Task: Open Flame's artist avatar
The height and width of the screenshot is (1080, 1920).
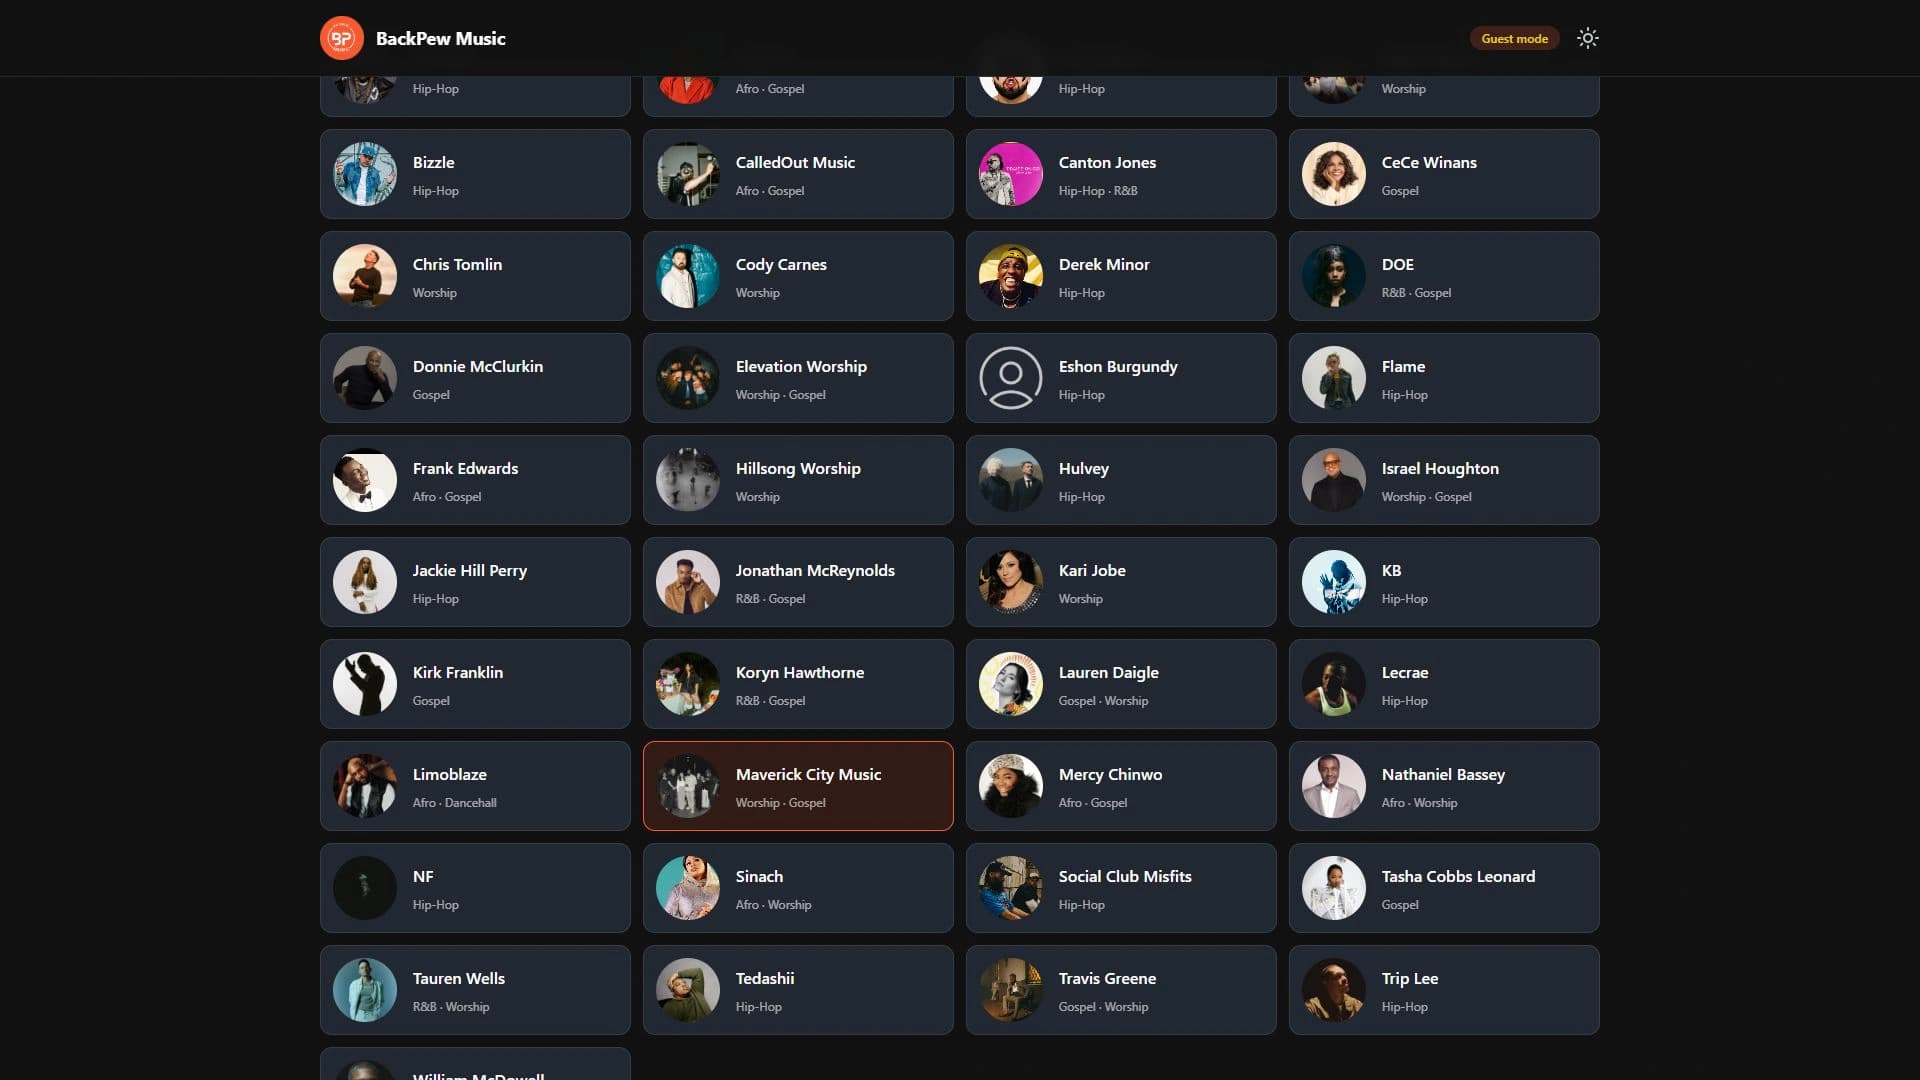Action: coord(1334,378)
